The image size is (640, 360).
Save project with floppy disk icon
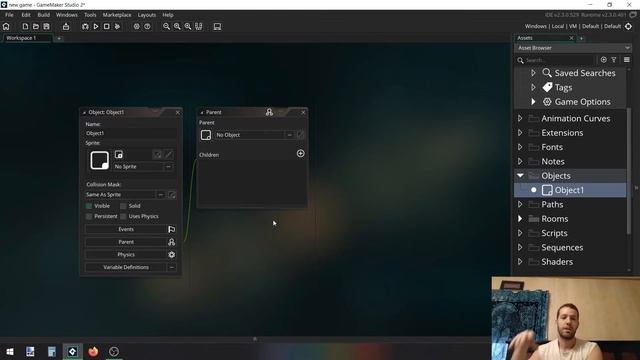pyautogui.click(x=47, y=27)
